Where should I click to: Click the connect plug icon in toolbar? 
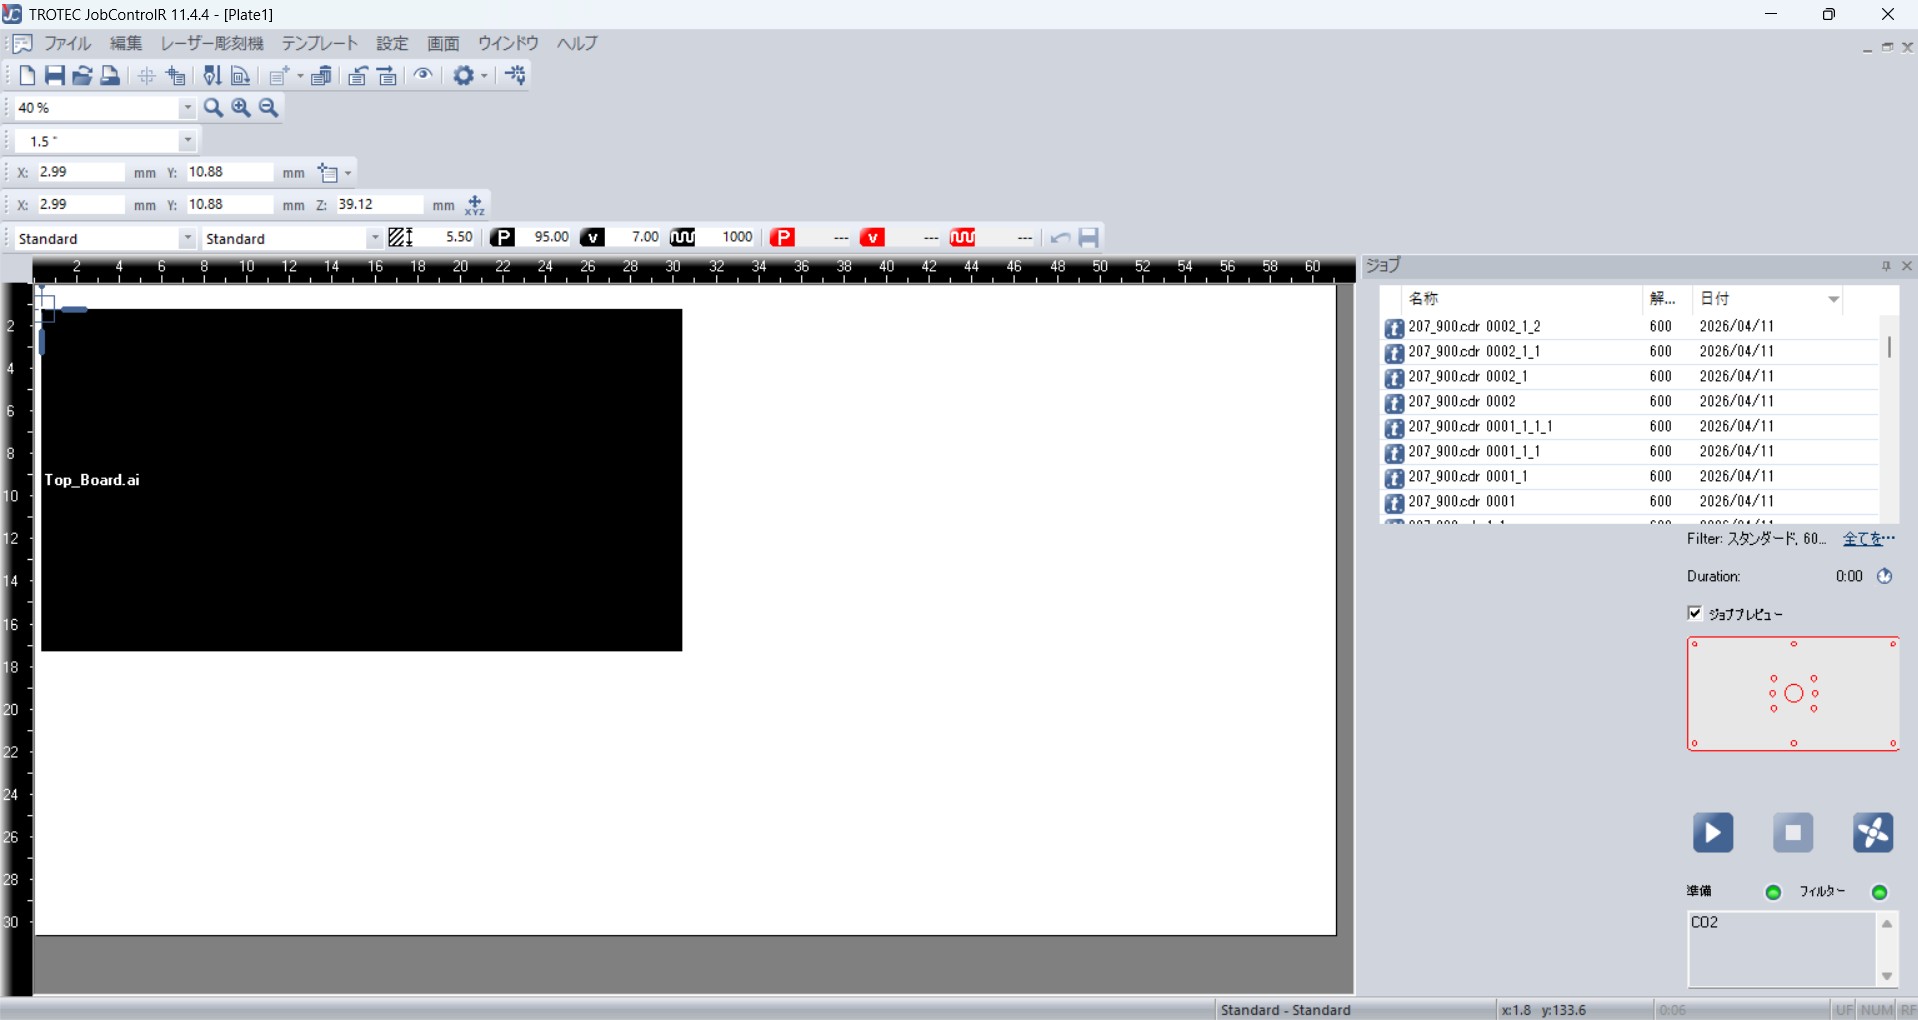pyautogui.click(x=515, y=76)
